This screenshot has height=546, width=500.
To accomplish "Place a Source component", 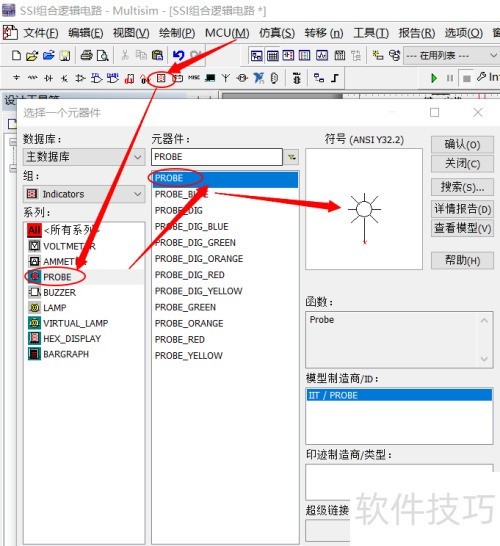I will (16, 78).
